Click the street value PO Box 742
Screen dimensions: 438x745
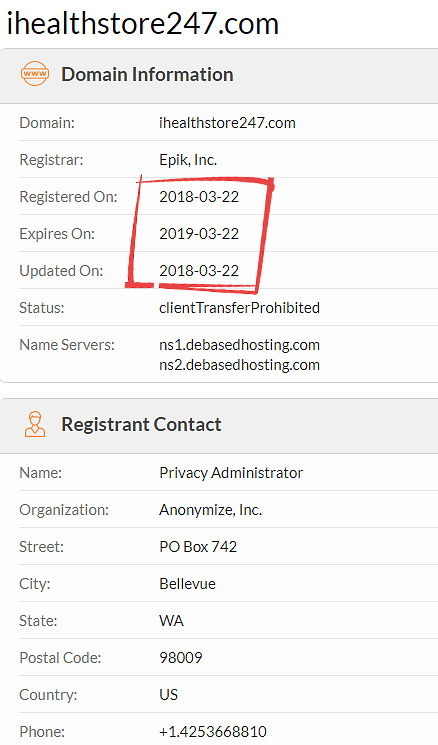click(198, 547)
